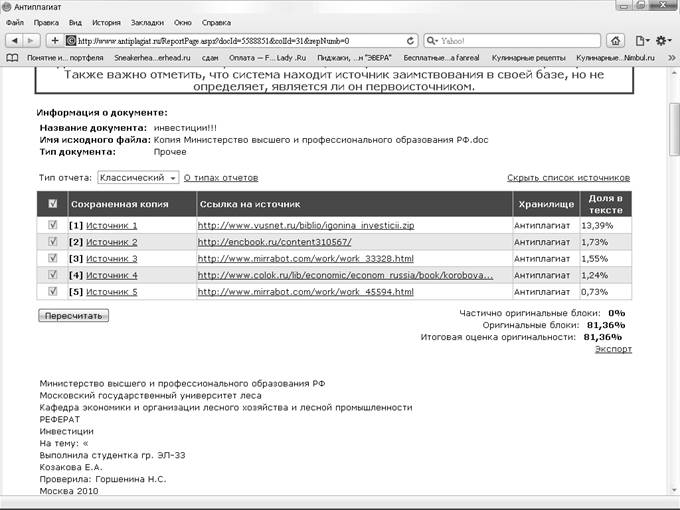
Task: Click the vertical scrollbar thumb
Action: (674, 128)
